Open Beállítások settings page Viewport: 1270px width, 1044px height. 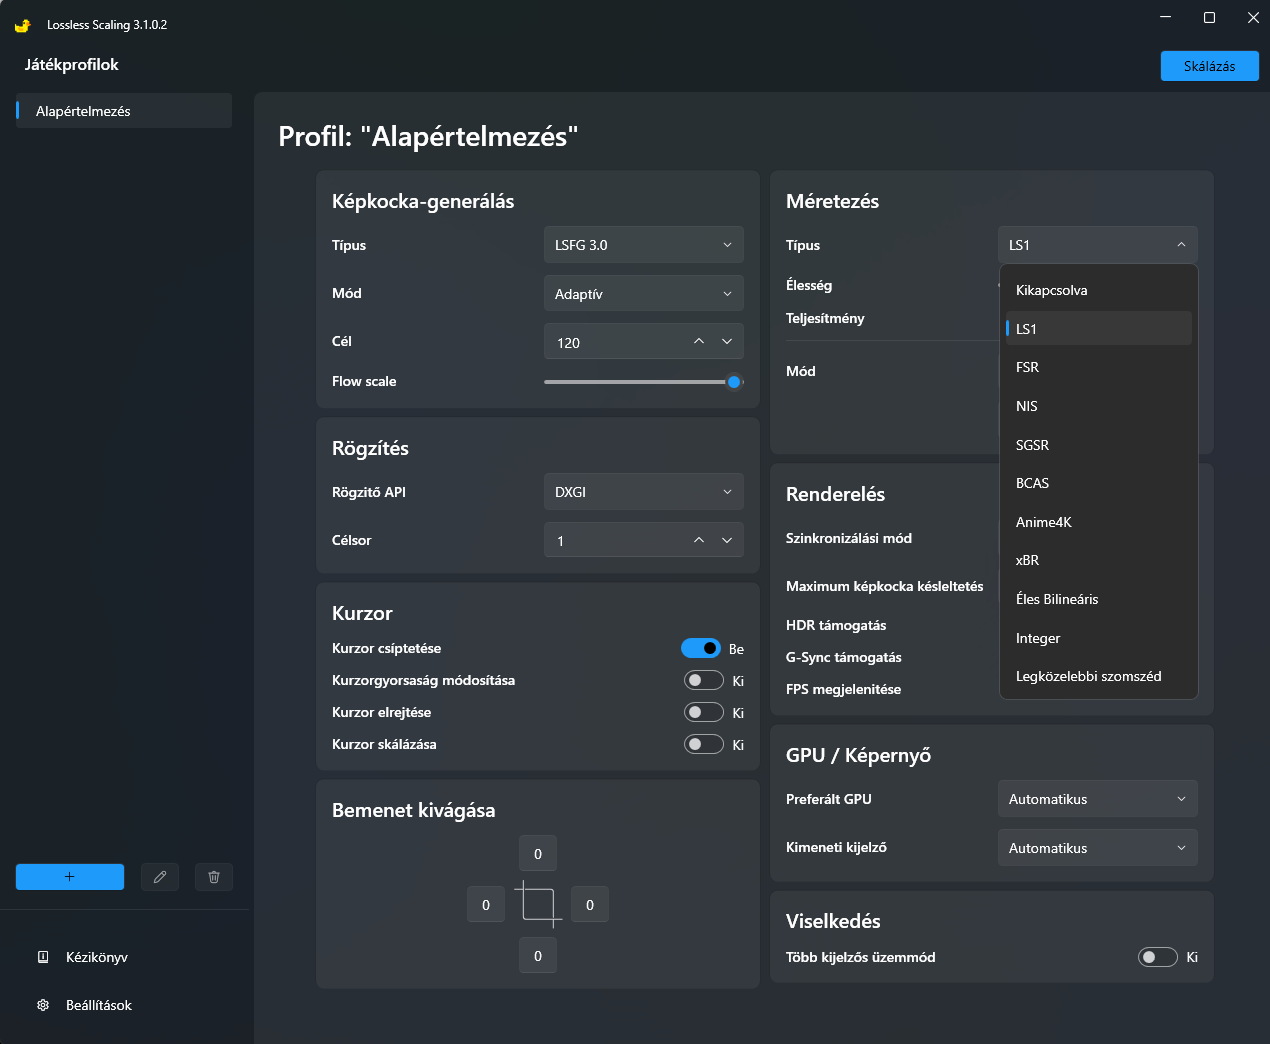99,1005
